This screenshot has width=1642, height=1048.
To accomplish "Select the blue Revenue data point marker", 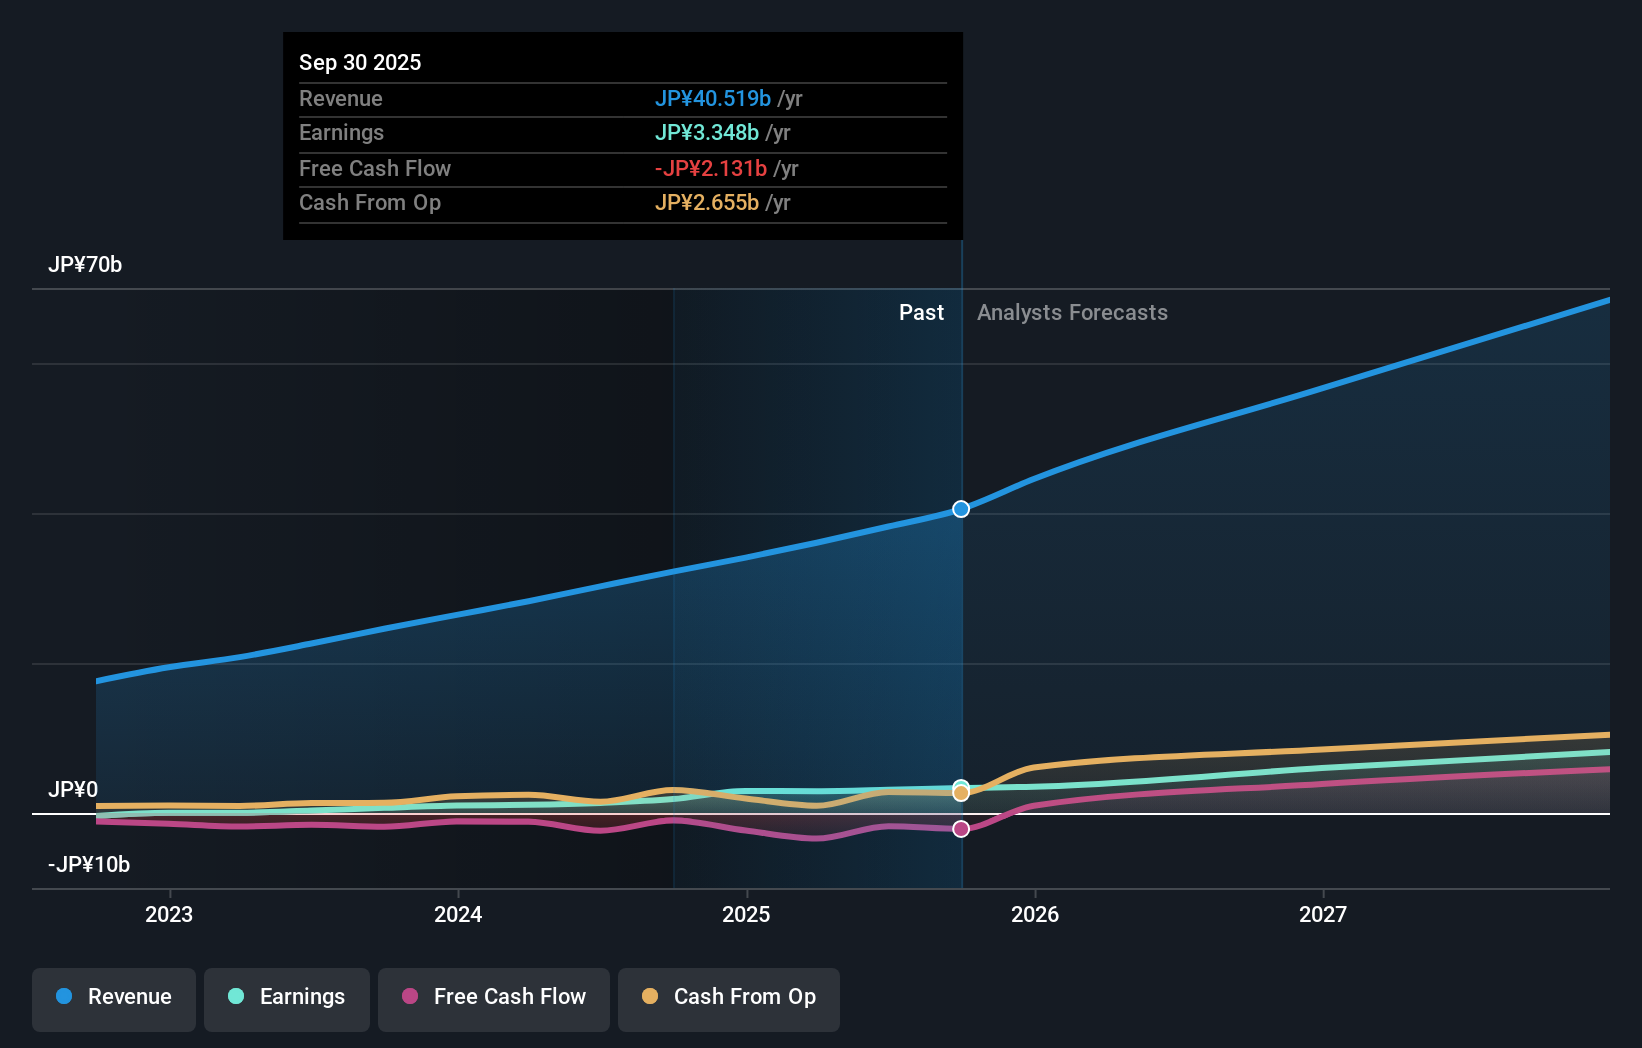I will (x=960, y=509).
